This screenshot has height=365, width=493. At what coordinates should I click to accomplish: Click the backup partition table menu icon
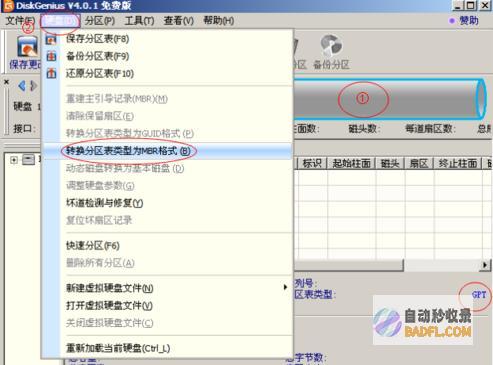point(51,56)
